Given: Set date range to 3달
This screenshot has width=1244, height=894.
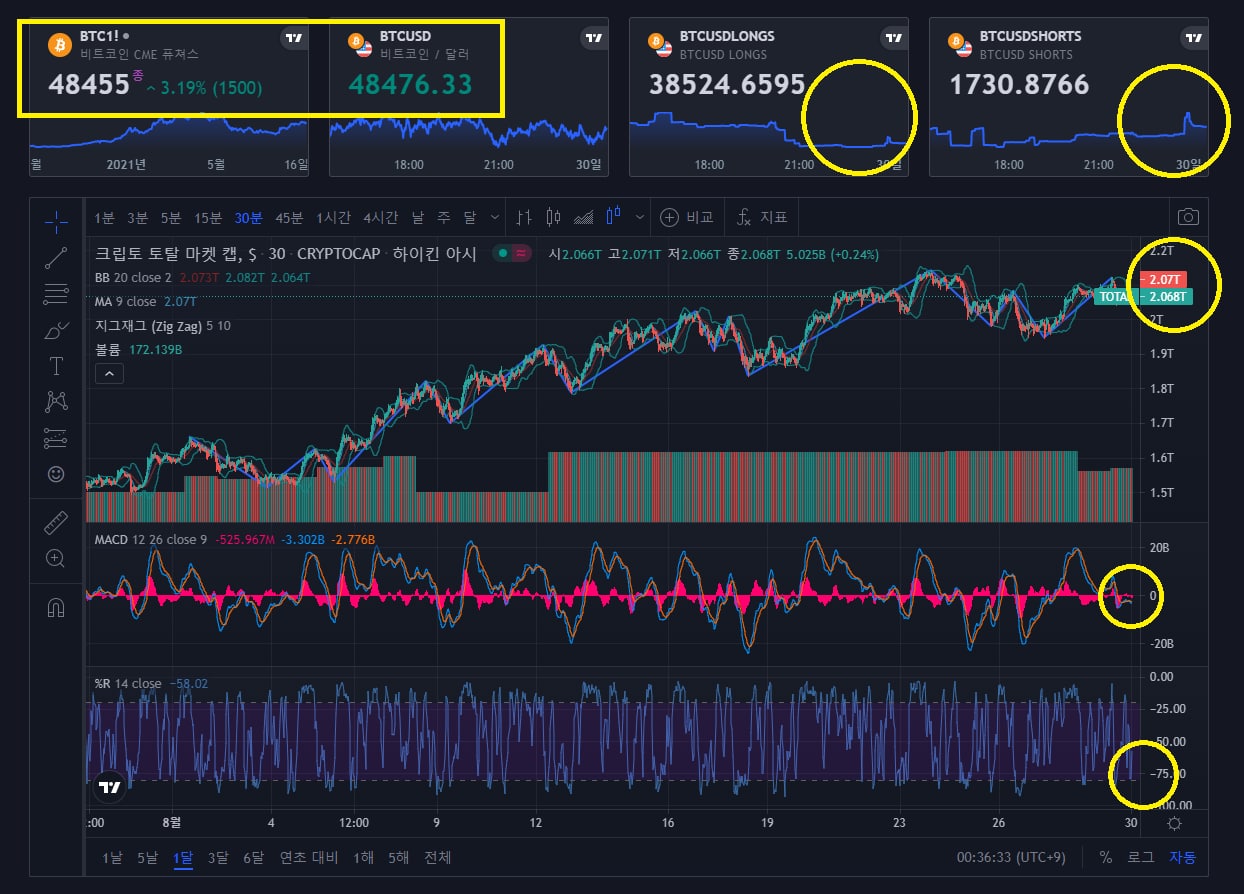Looking at the screenshot, I should coord(217,857).
